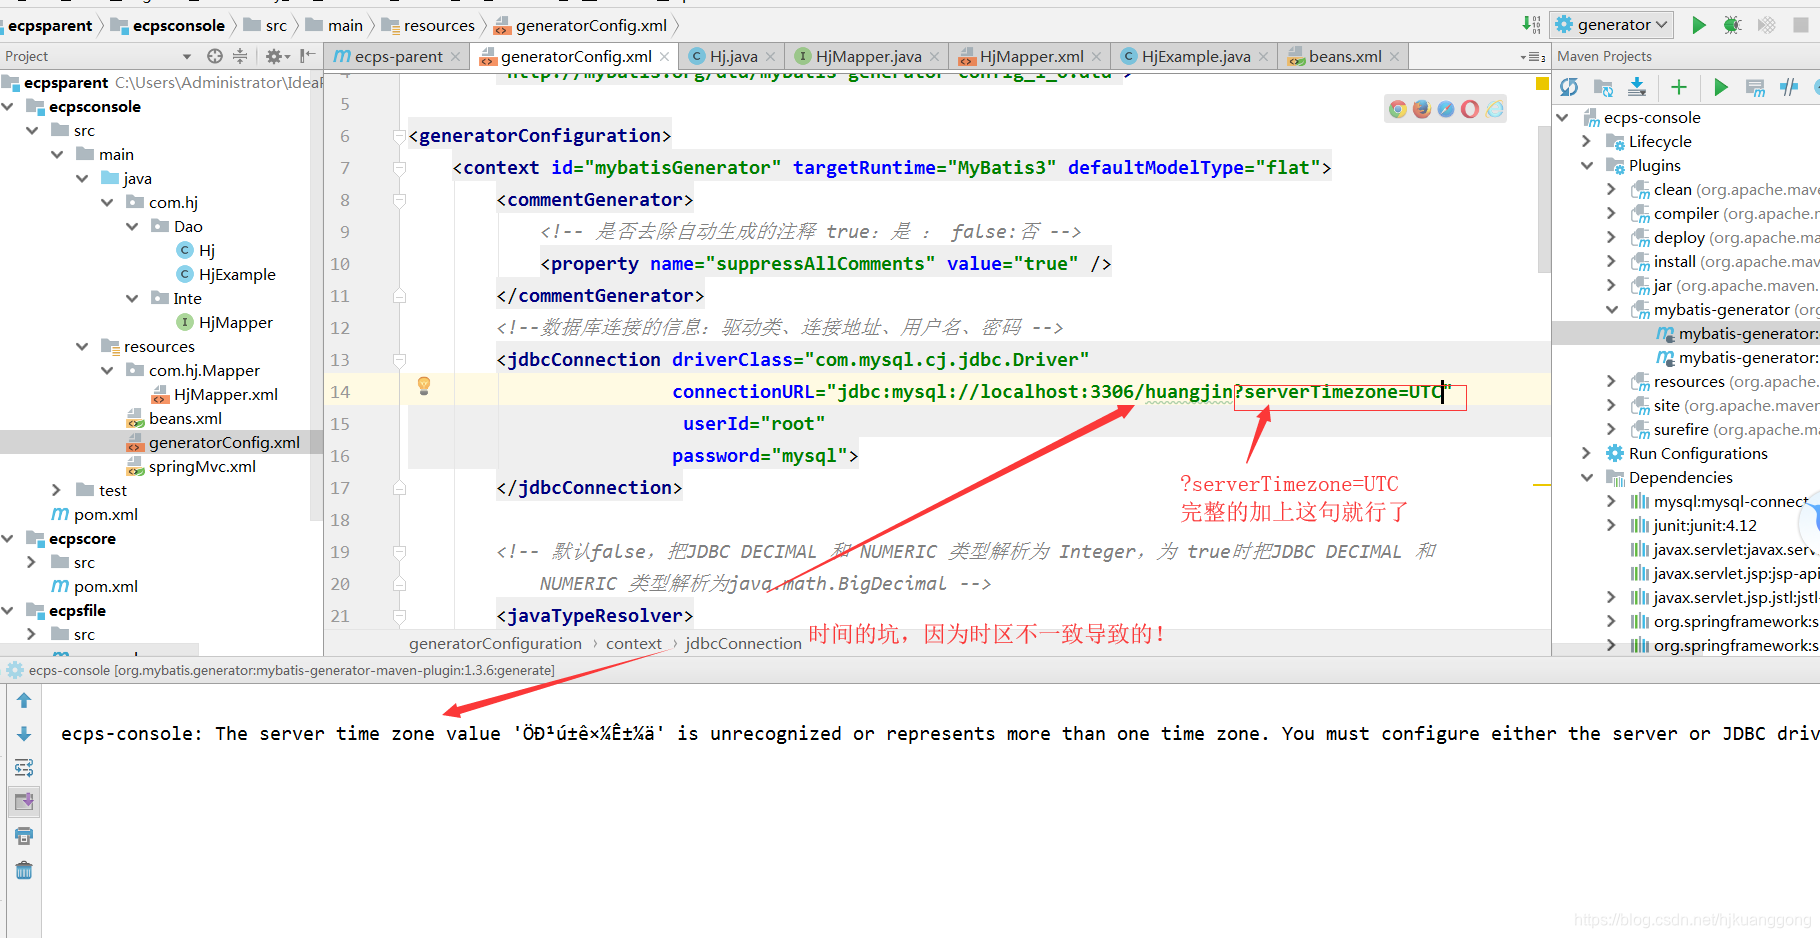Toggle fold marker at line 13 jdbcConnection
Image resolution: width=1820 pixels, height=938 pixels.
pyautogui.click(x=400, y=360)
